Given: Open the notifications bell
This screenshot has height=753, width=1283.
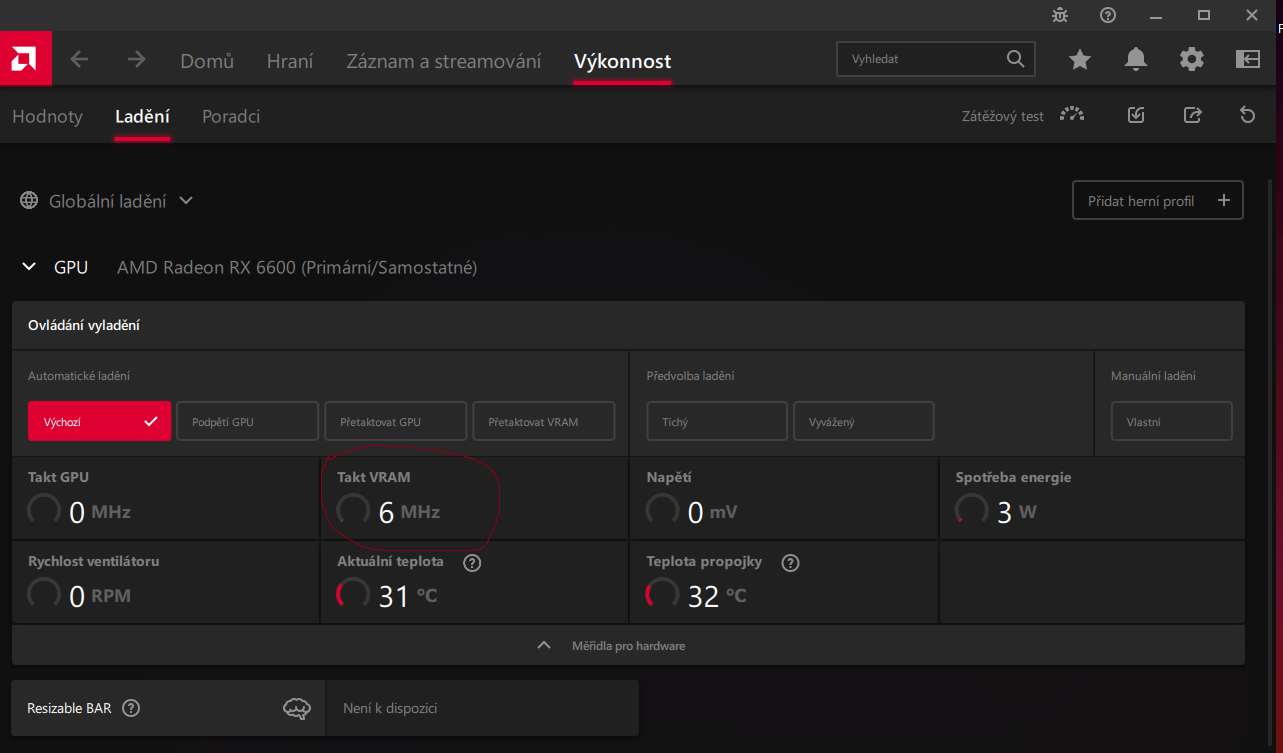Looking at the screenshot, I should [x=1136, y=60].
